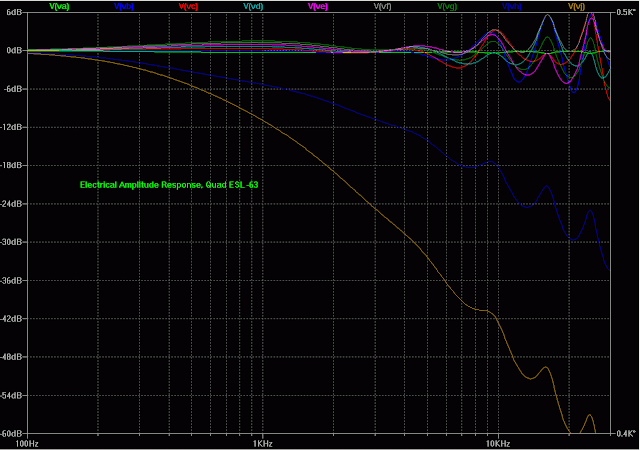Click the -42dB axis label
The width and height of the screenshot is (640, 450).
(x=11, y=319)
